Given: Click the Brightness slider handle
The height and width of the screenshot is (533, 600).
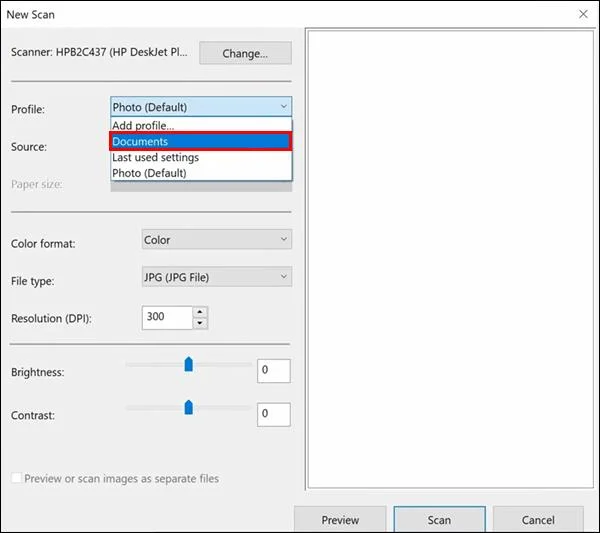Looking at the screenshot, I should click(188, 364).
